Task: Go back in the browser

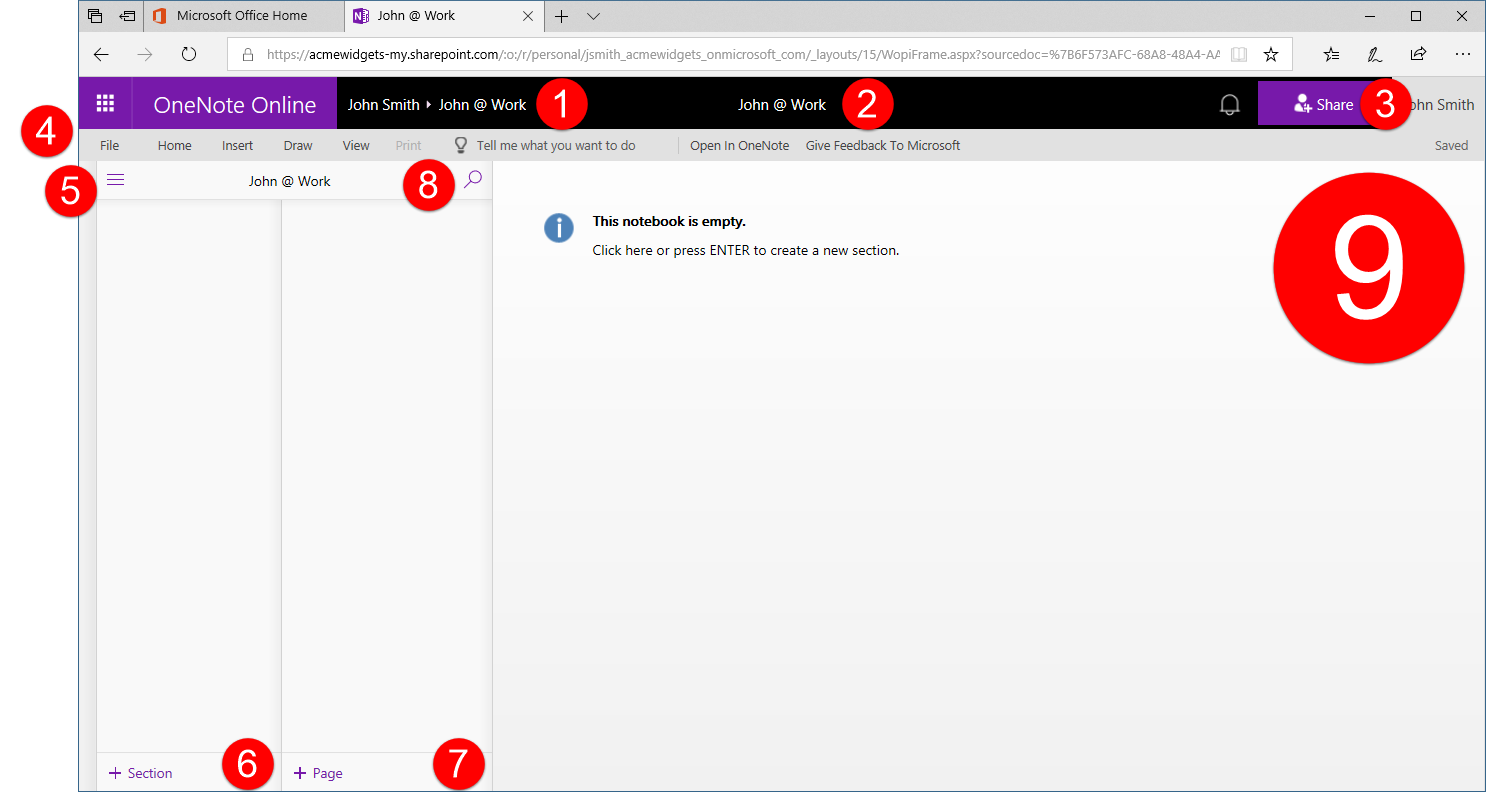Action: [101, 54]
